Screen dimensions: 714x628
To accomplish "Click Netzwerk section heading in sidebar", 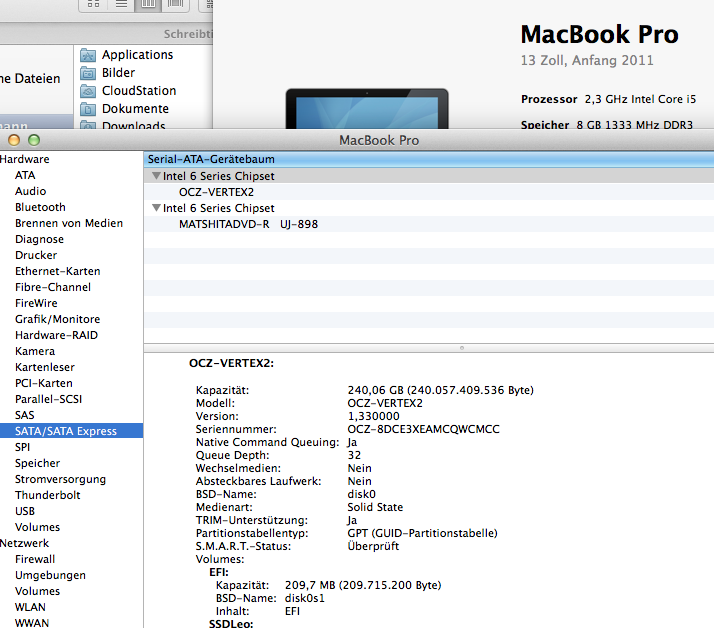I will point(25,543).
